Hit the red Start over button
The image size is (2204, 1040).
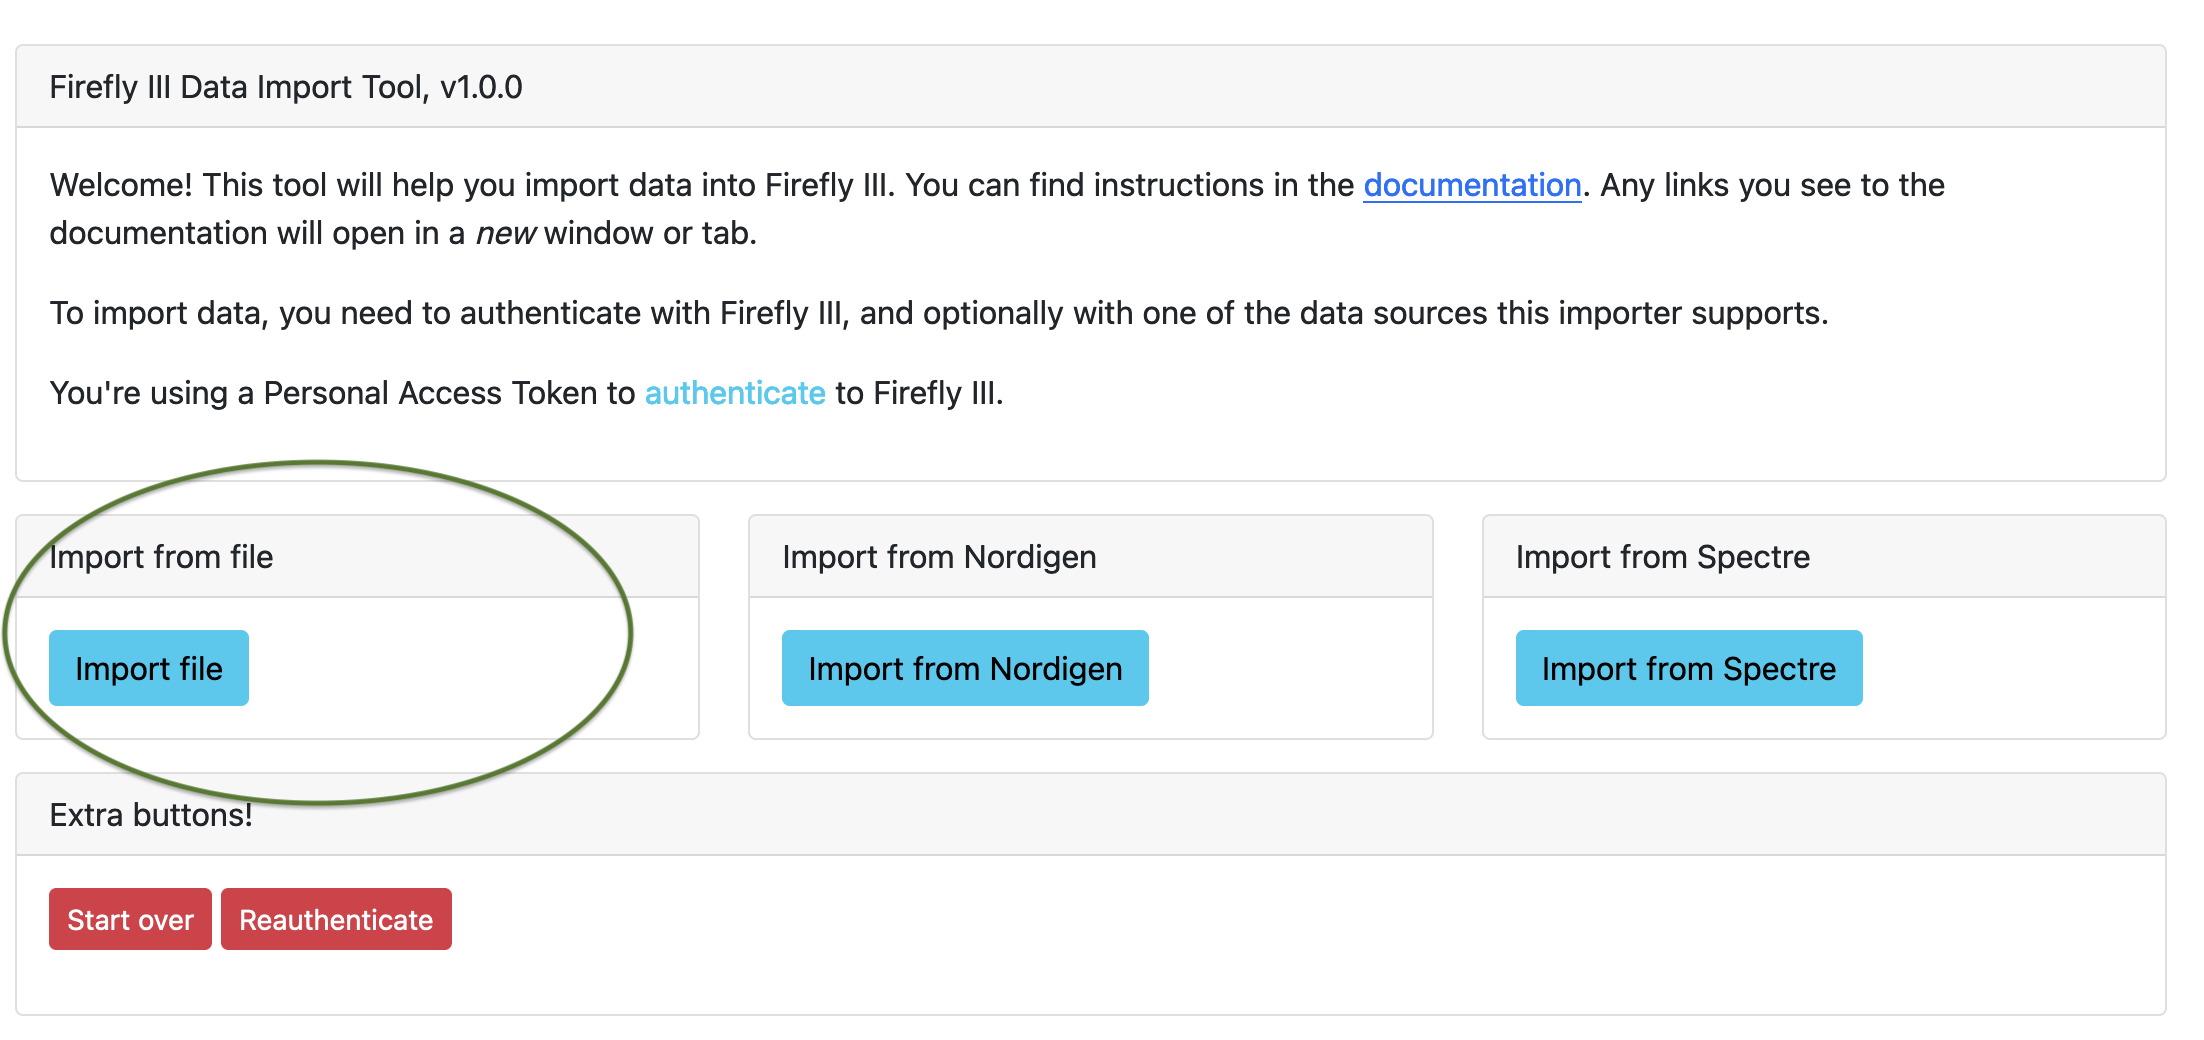tap(130, 919)
